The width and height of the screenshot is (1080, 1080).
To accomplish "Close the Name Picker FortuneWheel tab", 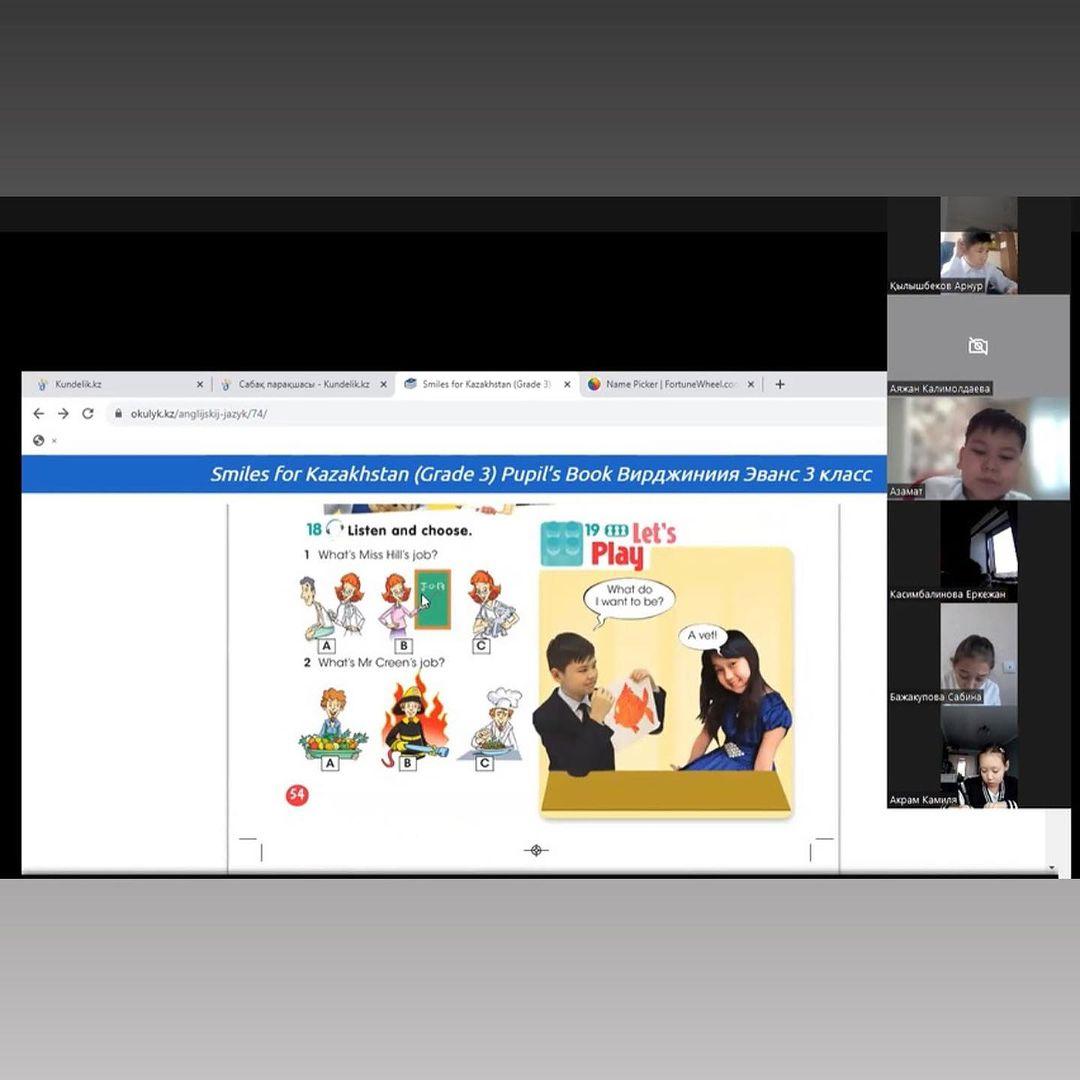I will (751, 384).
